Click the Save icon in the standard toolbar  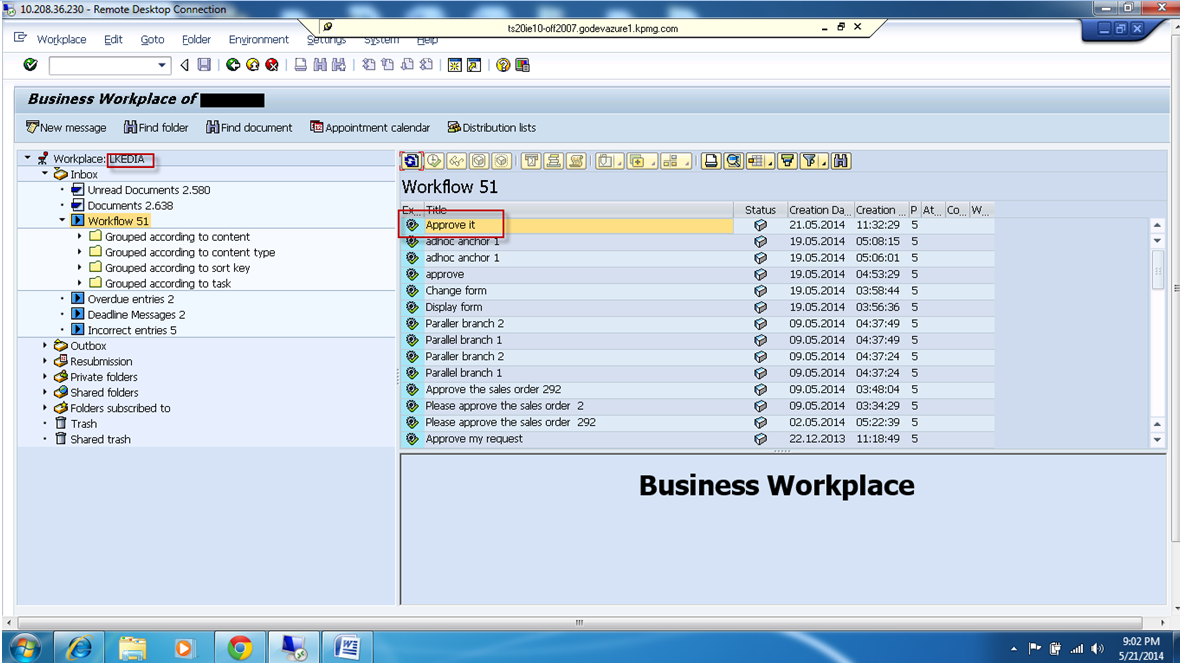pos(203,66)
